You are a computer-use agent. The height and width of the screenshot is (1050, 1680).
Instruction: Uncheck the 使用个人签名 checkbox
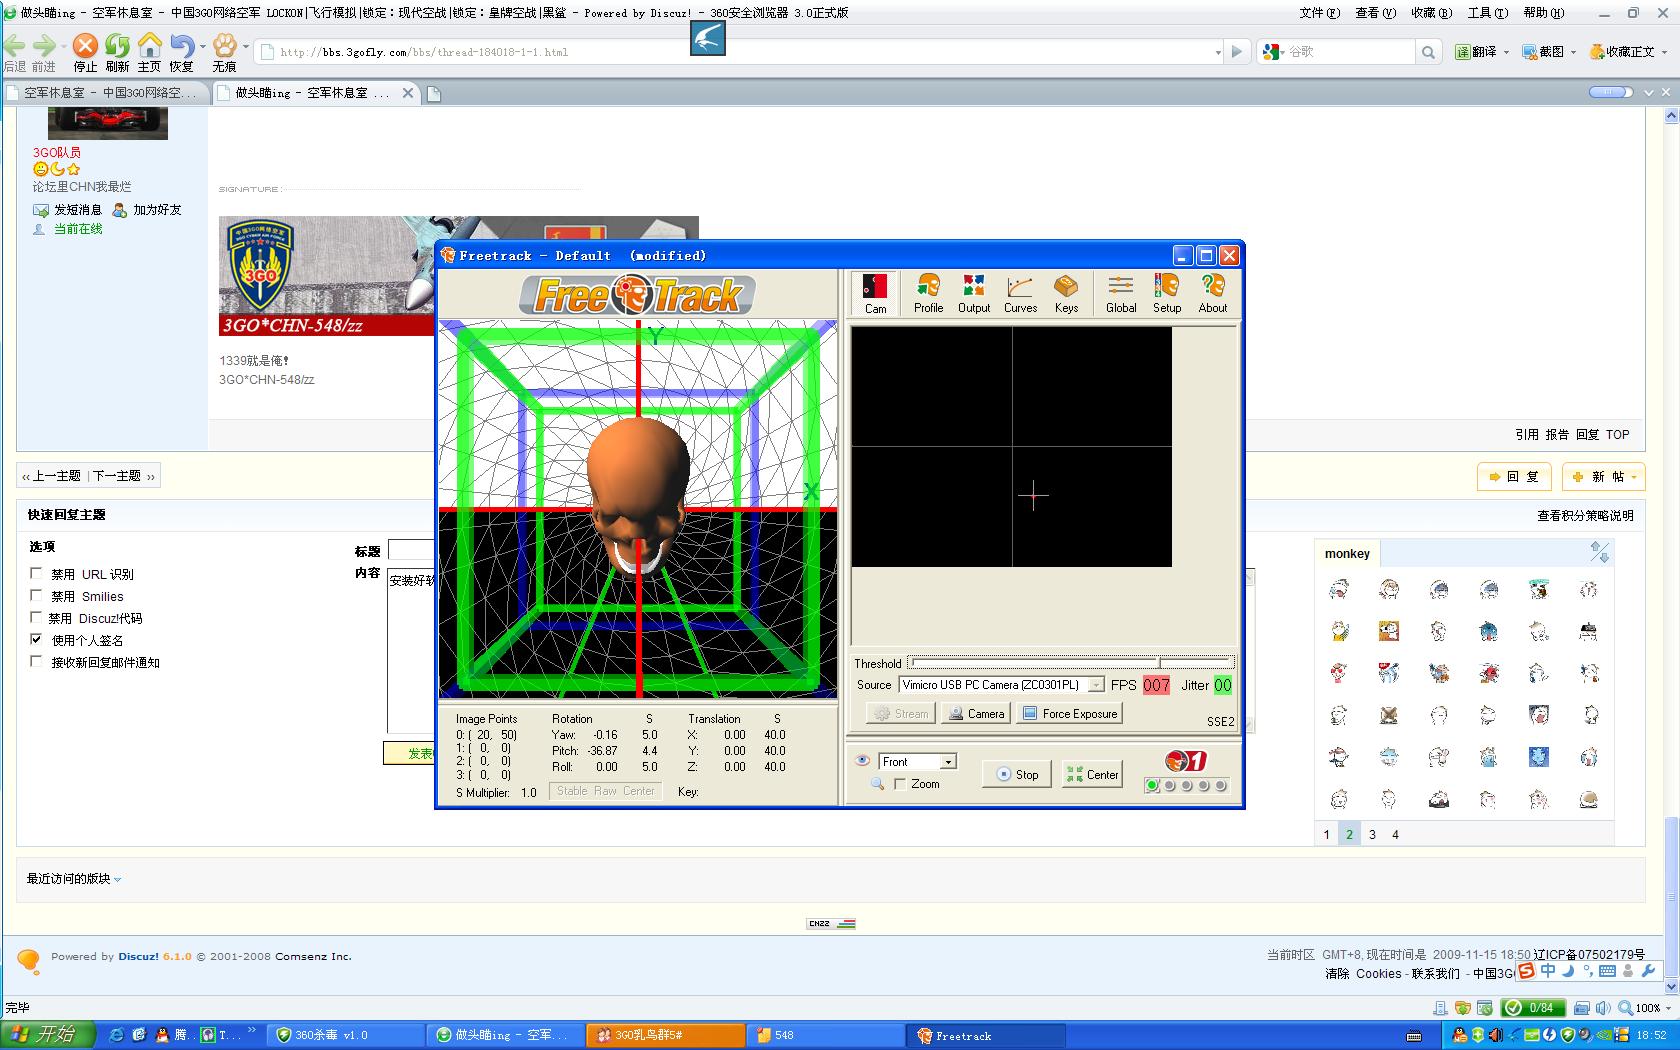coord(36,639)
